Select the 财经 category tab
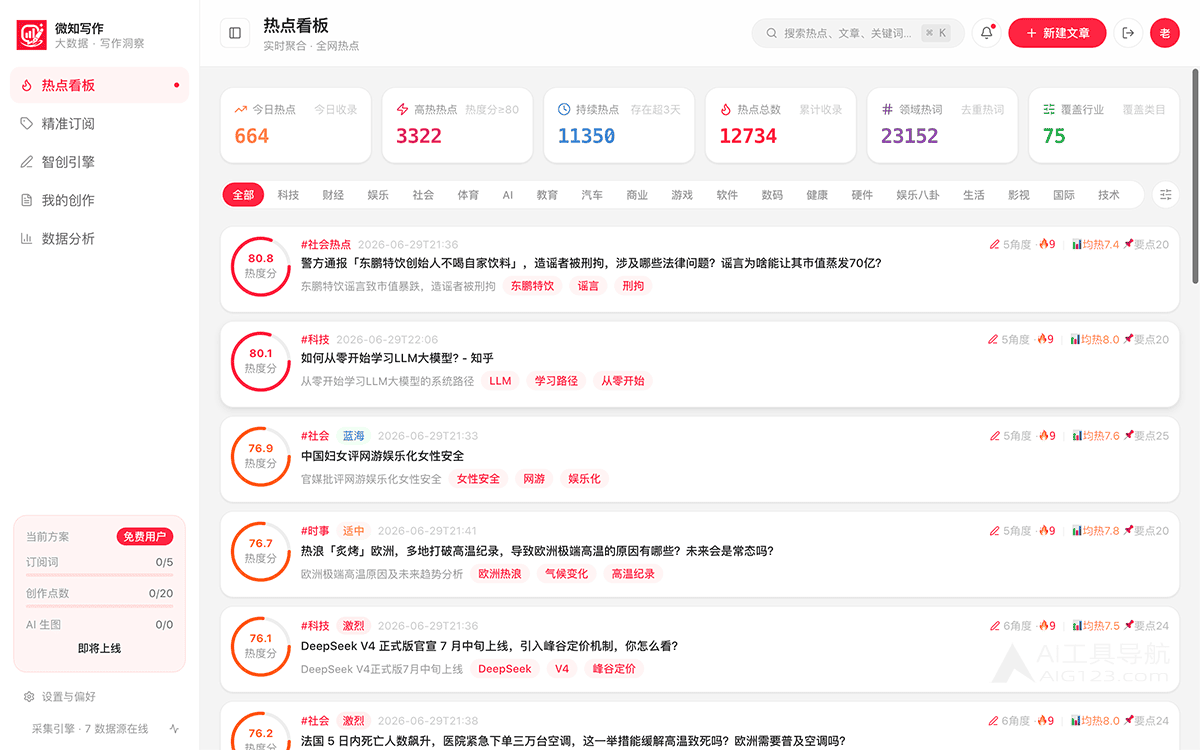This screenshot has width=1200, height=750. click(x=333, y=195)
